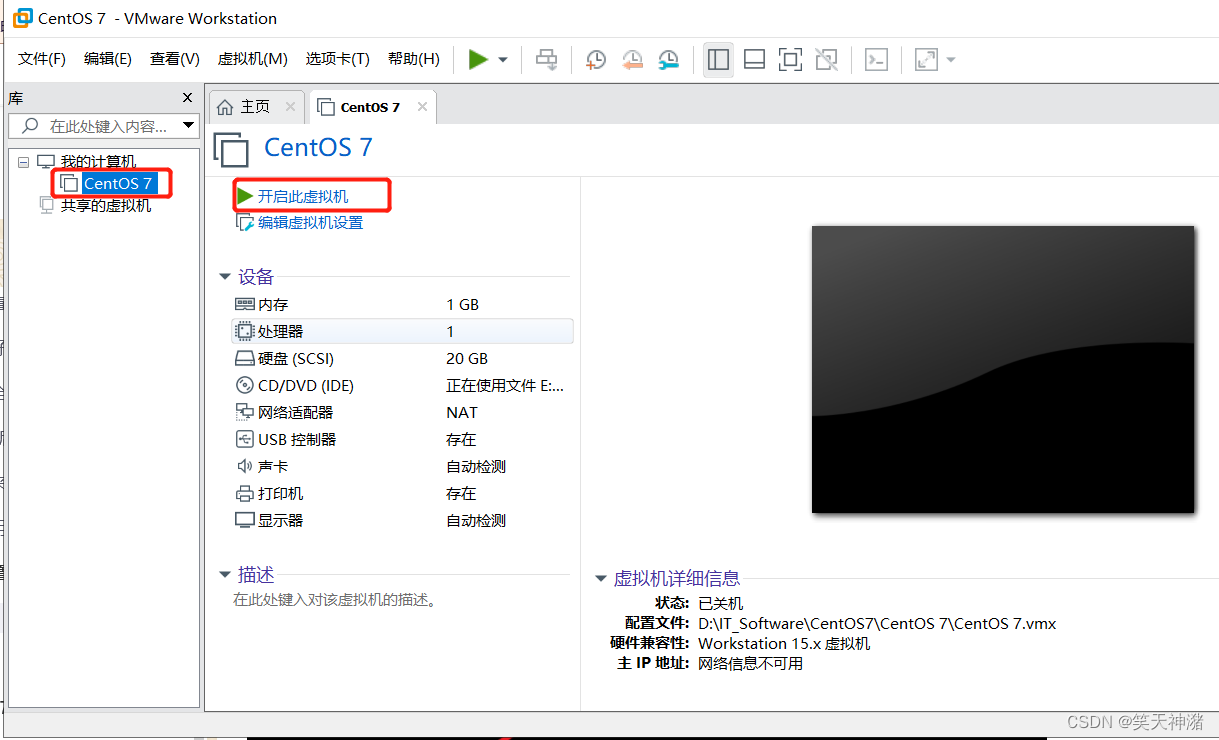
Task: Select the 网络适配器 network adapter icon
Action: [245, 412]
